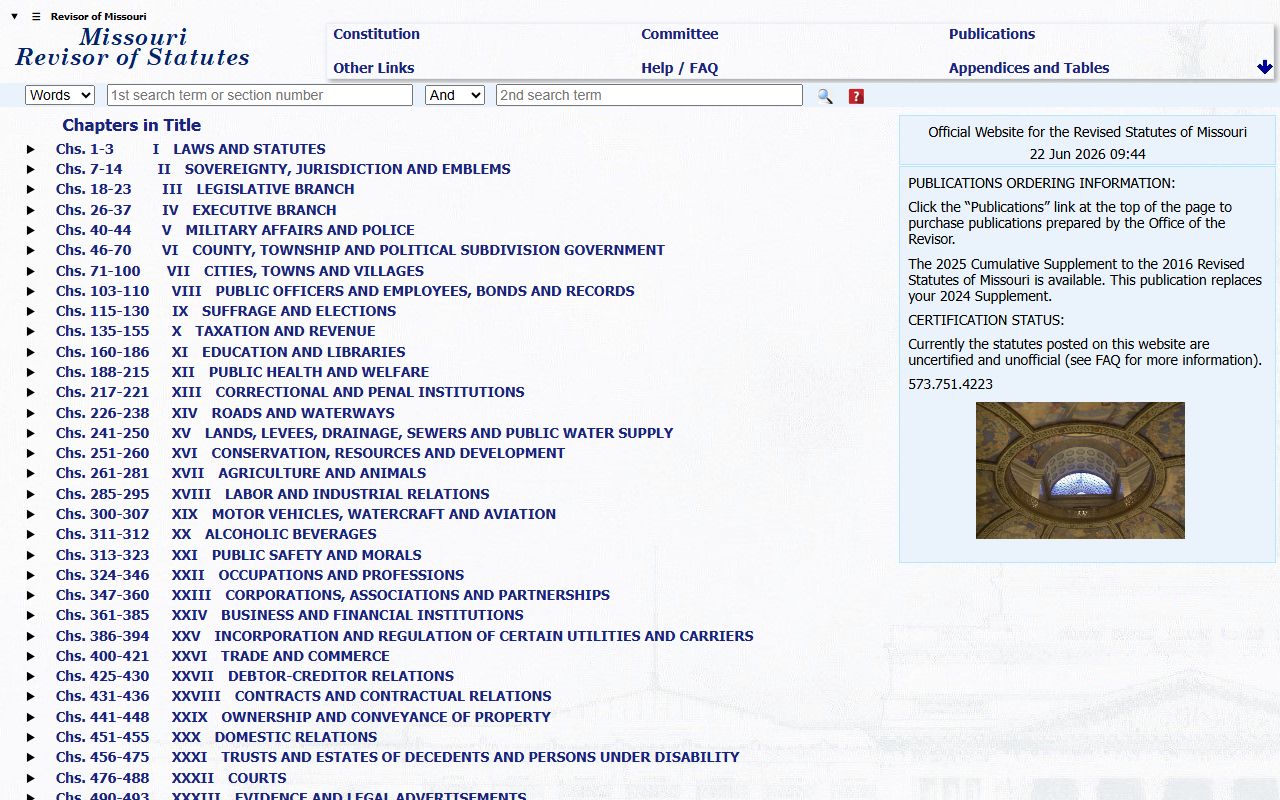Expand the Roads and Waterways triangle

[31, 413]
